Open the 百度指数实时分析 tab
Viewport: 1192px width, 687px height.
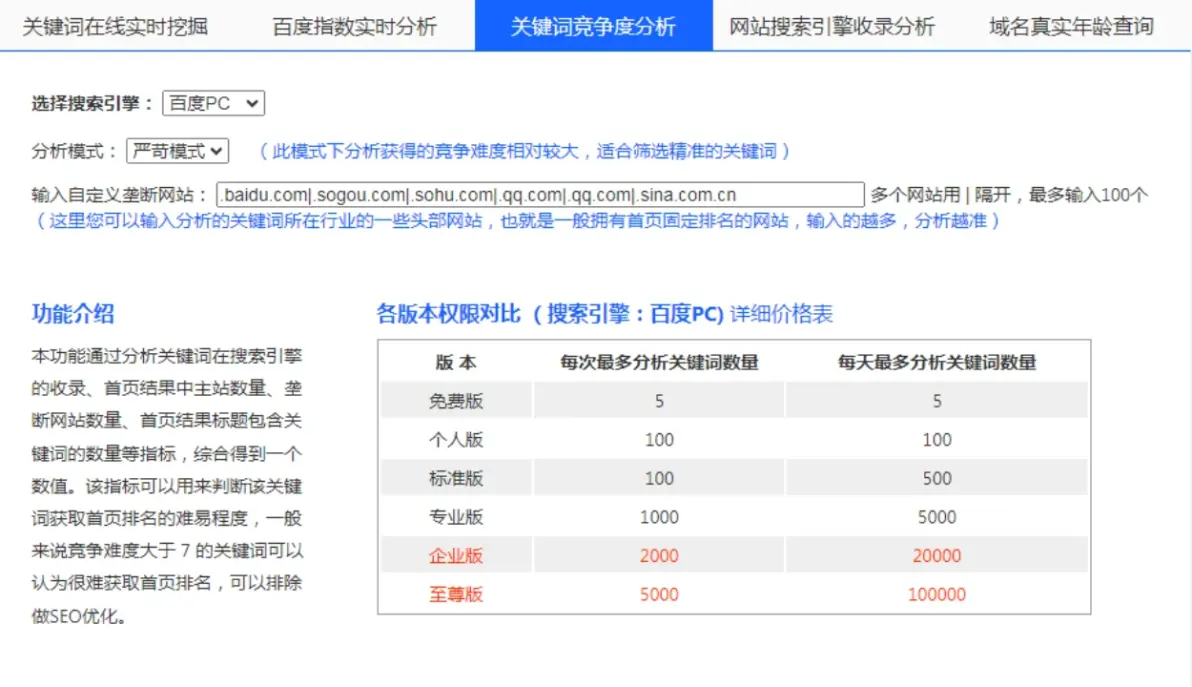(x=354, y=27)
